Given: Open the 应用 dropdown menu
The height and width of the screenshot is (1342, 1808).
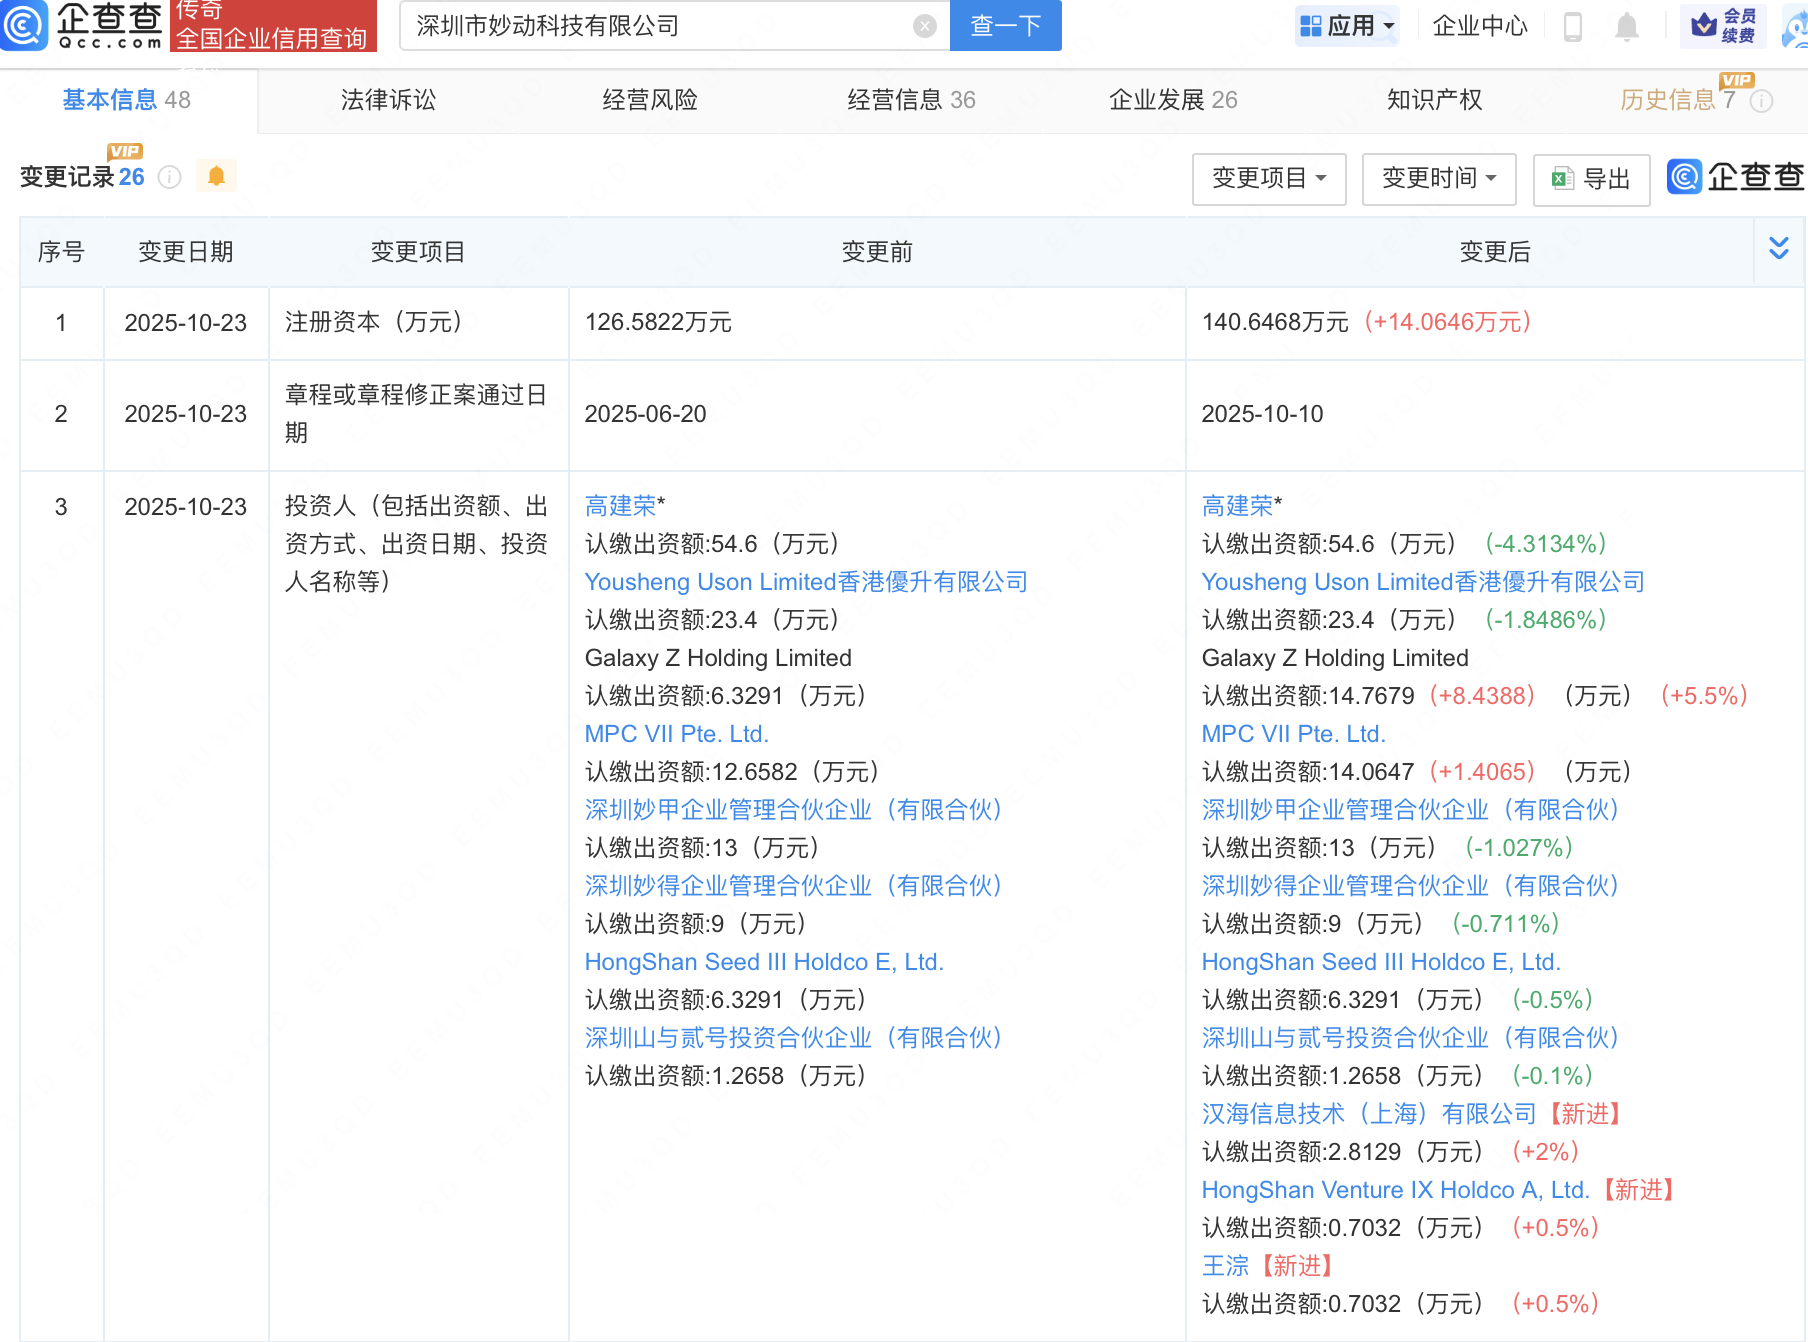Looking at the screenshot, I should coord(1347,26).
